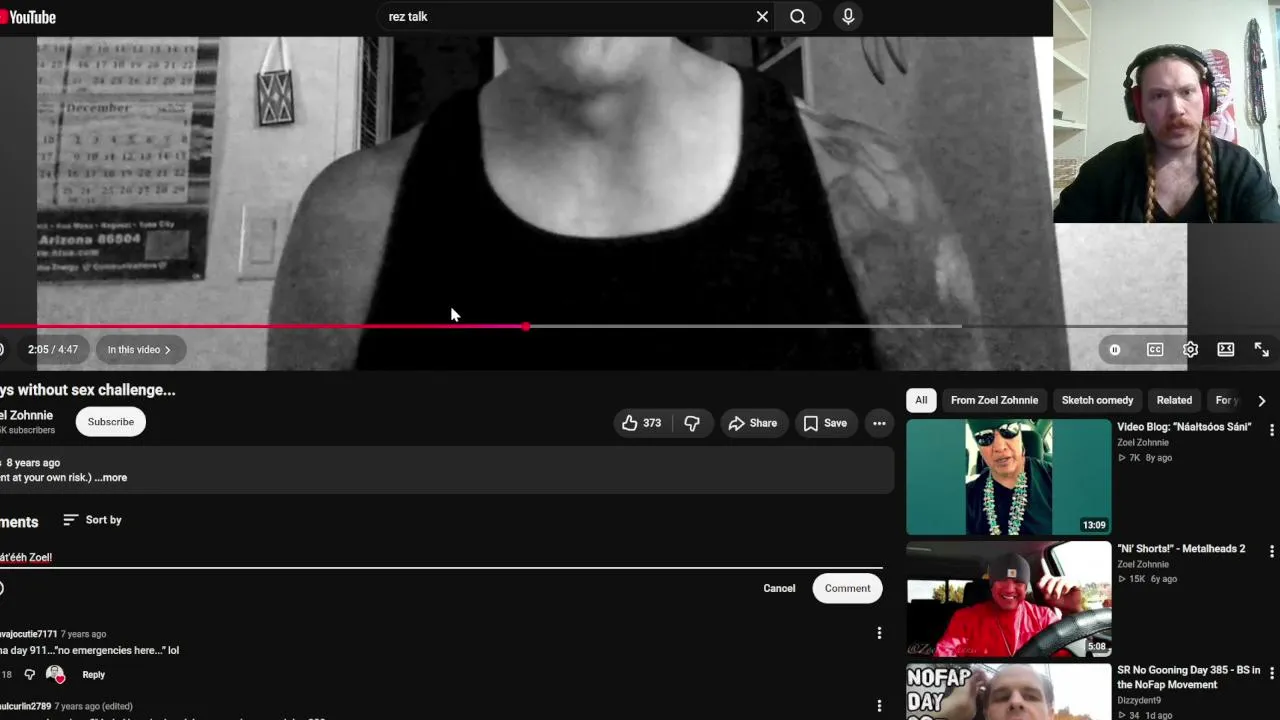Open the 'Metalheads 2' video thumbnail
1280x720 pixels.
[x=1008, y=599]
